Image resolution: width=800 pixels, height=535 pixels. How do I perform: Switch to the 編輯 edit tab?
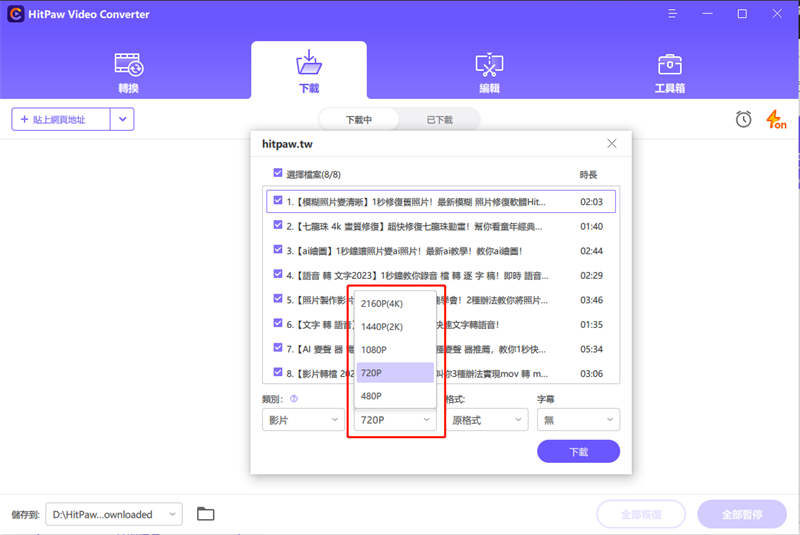[489, 72]
